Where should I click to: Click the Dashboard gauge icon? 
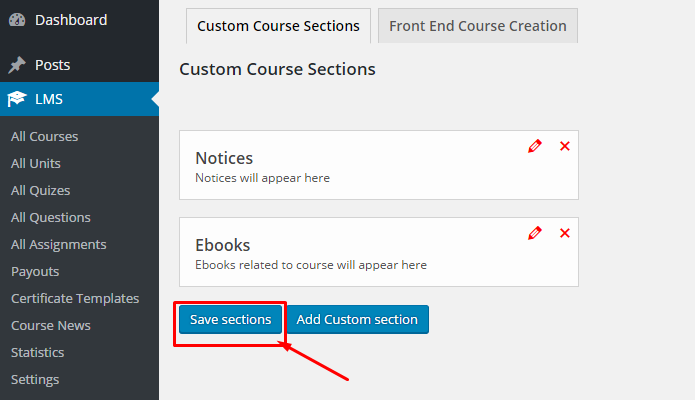coord(17,20)
